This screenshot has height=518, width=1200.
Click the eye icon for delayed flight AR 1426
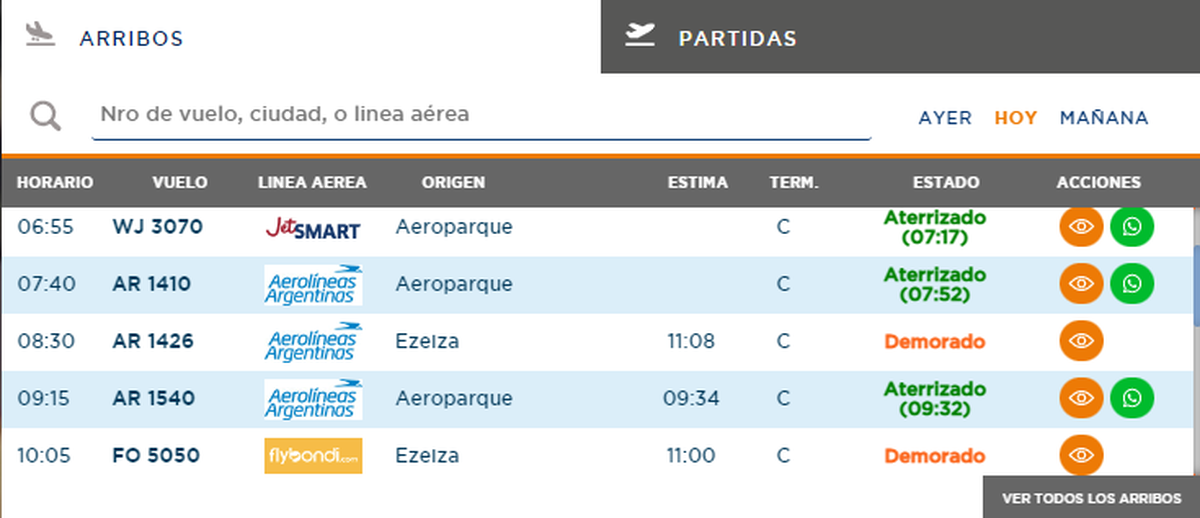point(1081,341)
